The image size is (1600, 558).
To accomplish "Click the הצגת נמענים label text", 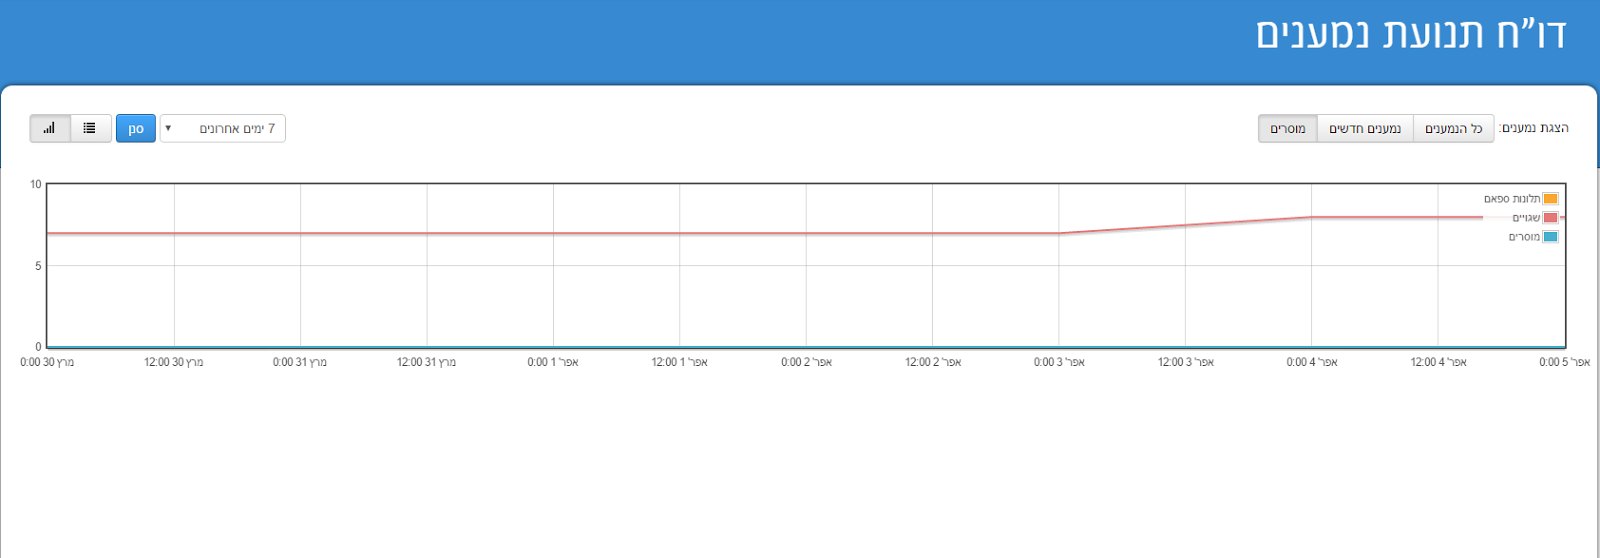I will coord(1534,128).
